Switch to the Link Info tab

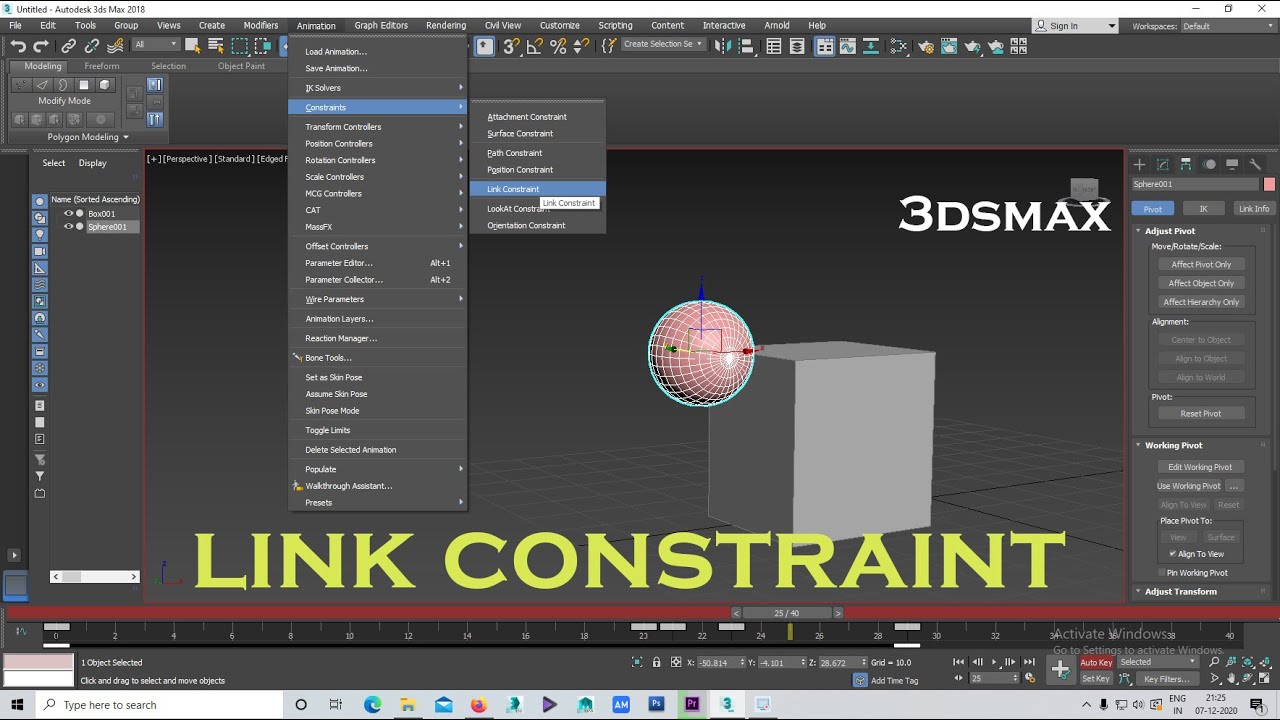tap(1254, 209)
